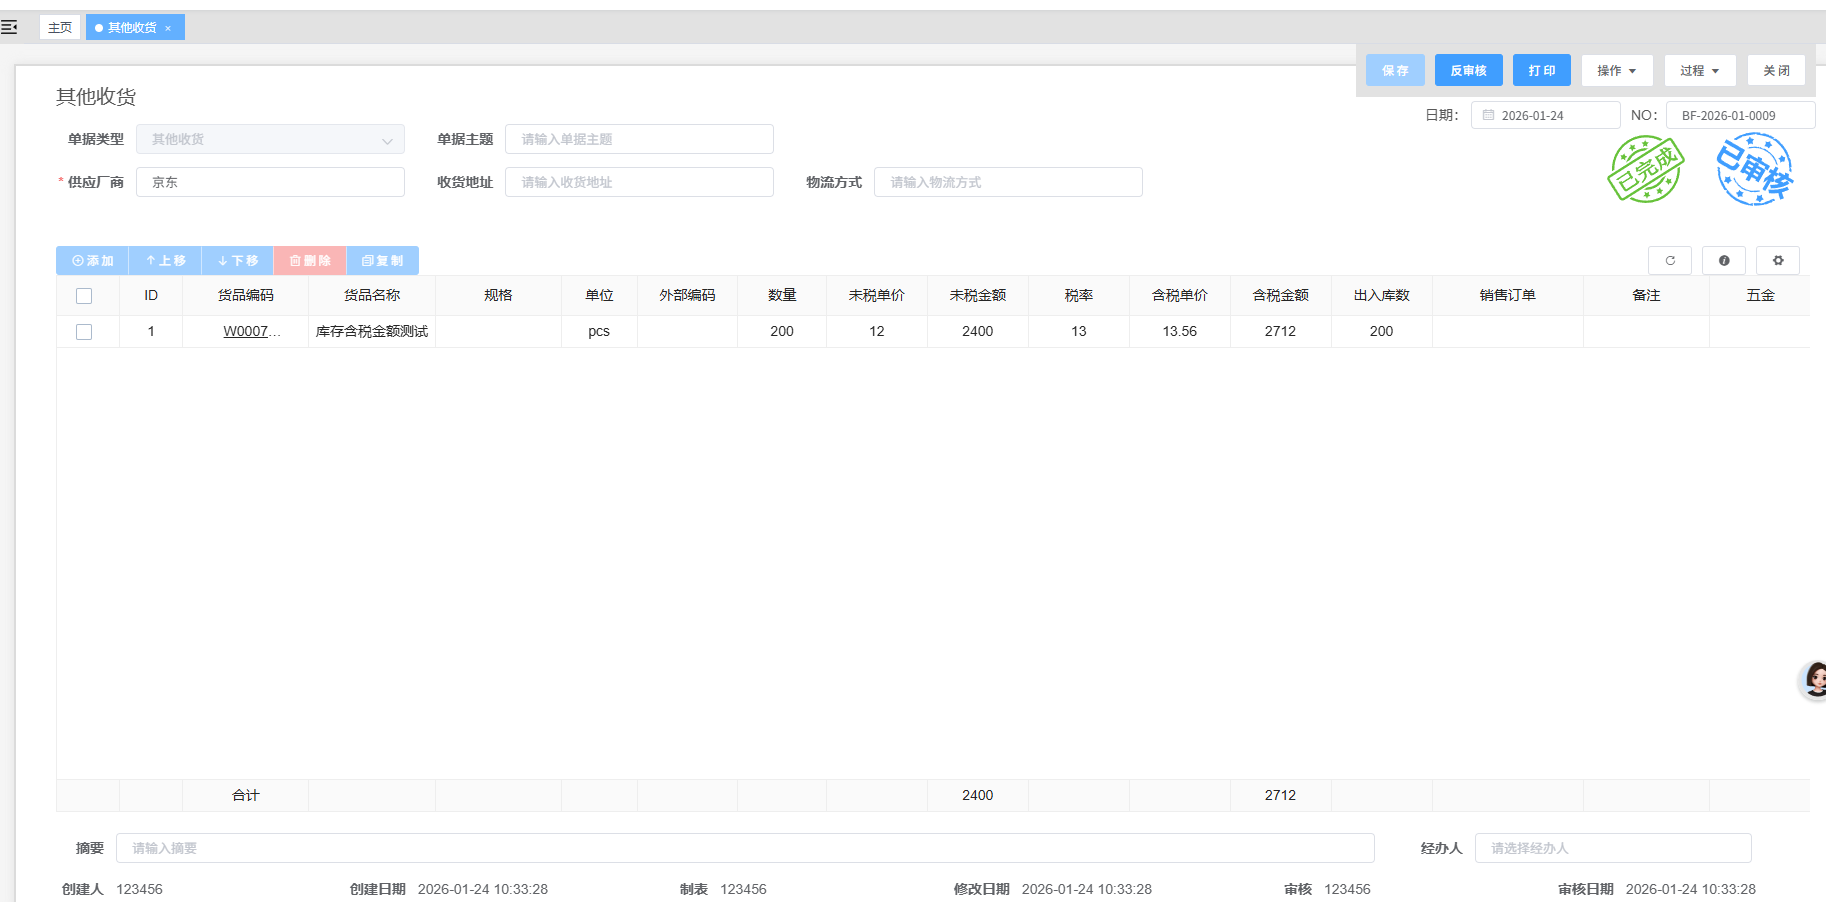1826x902 pixels.
Task: Click the table refresh icon
Action: coord(1669,260)
